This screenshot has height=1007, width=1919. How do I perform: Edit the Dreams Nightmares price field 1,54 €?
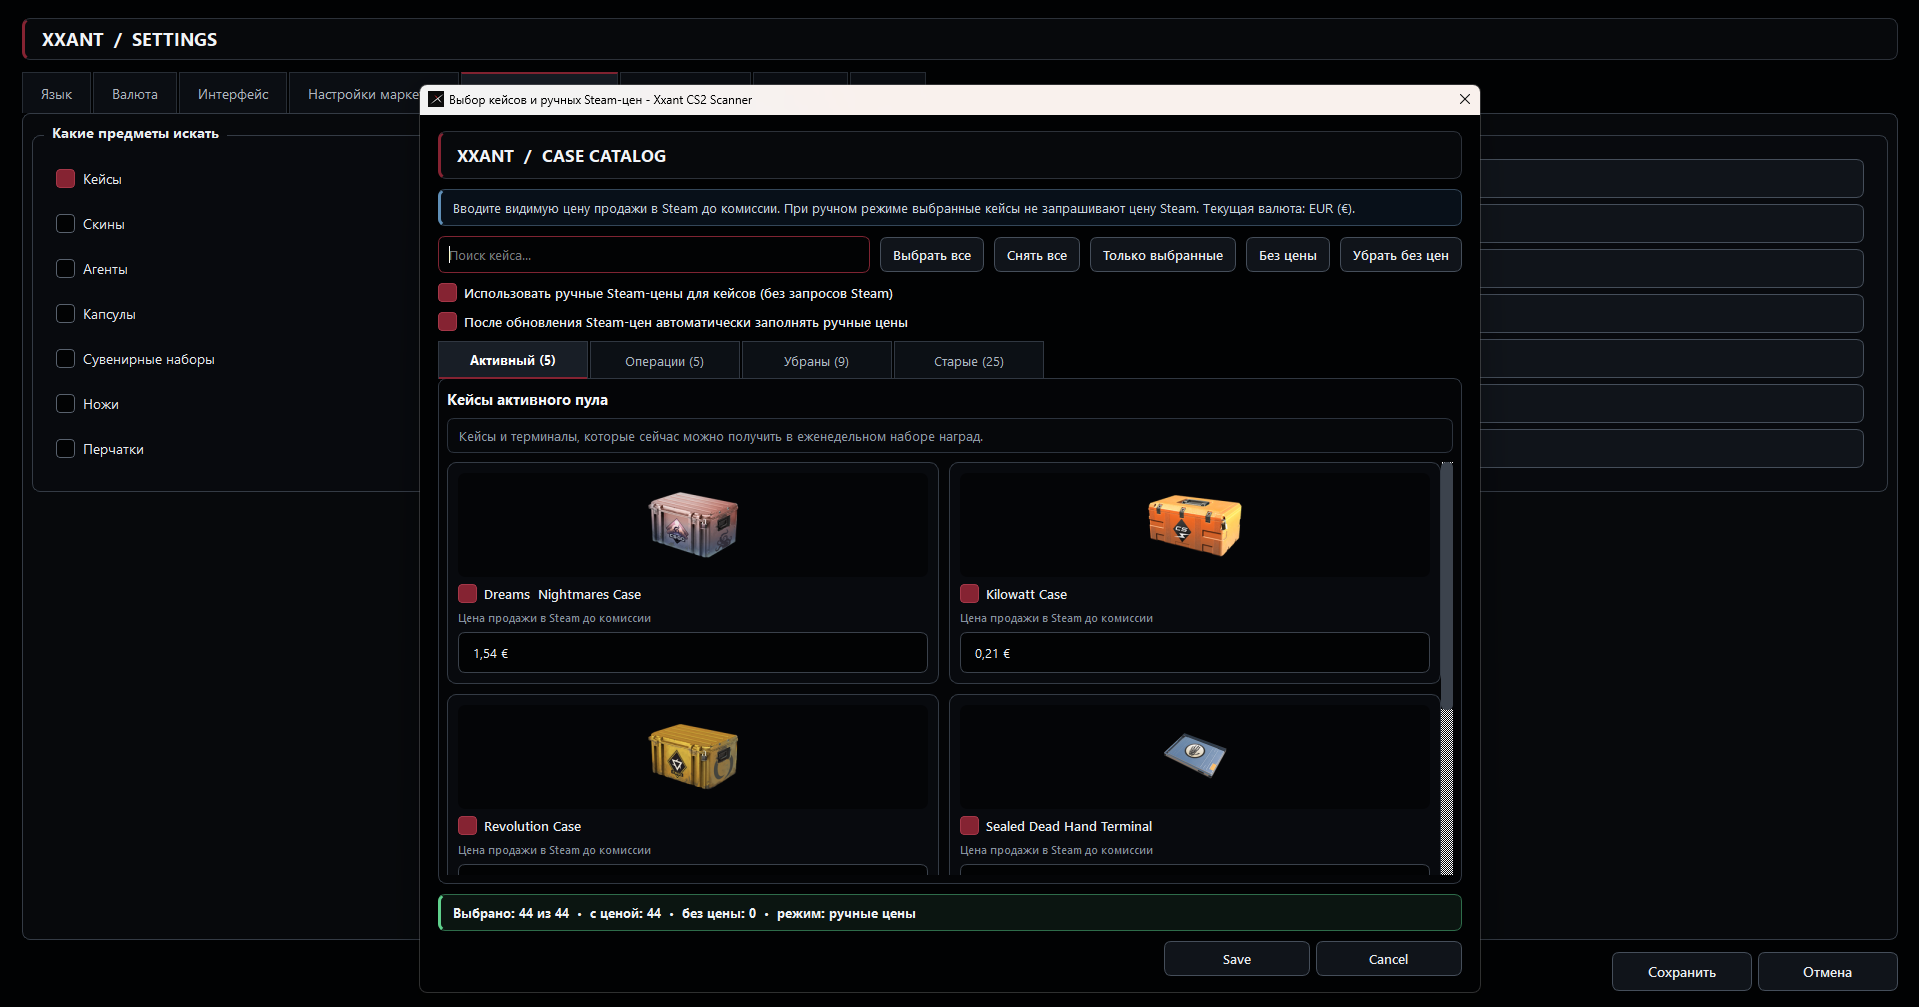[x=693, y=653]
